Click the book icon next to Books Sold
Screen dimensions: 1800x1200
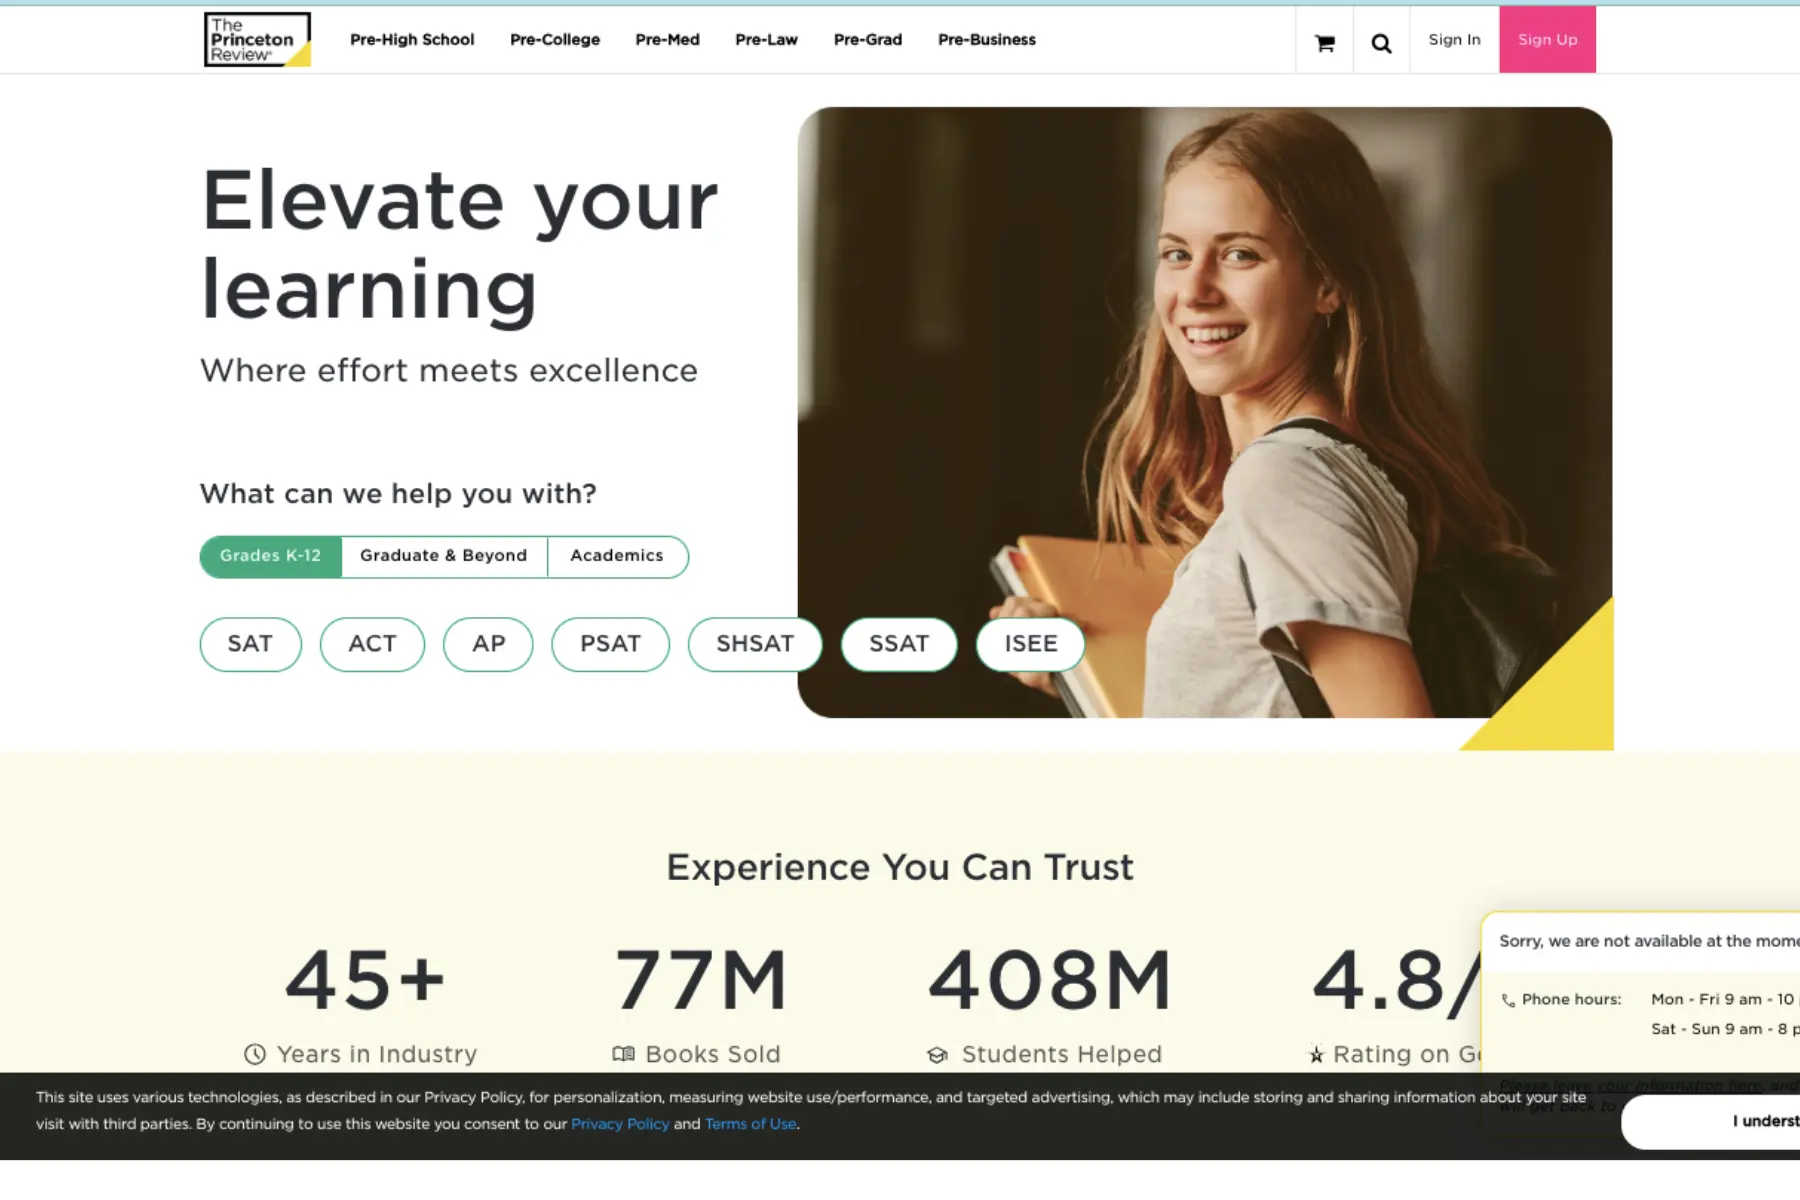623,1053
